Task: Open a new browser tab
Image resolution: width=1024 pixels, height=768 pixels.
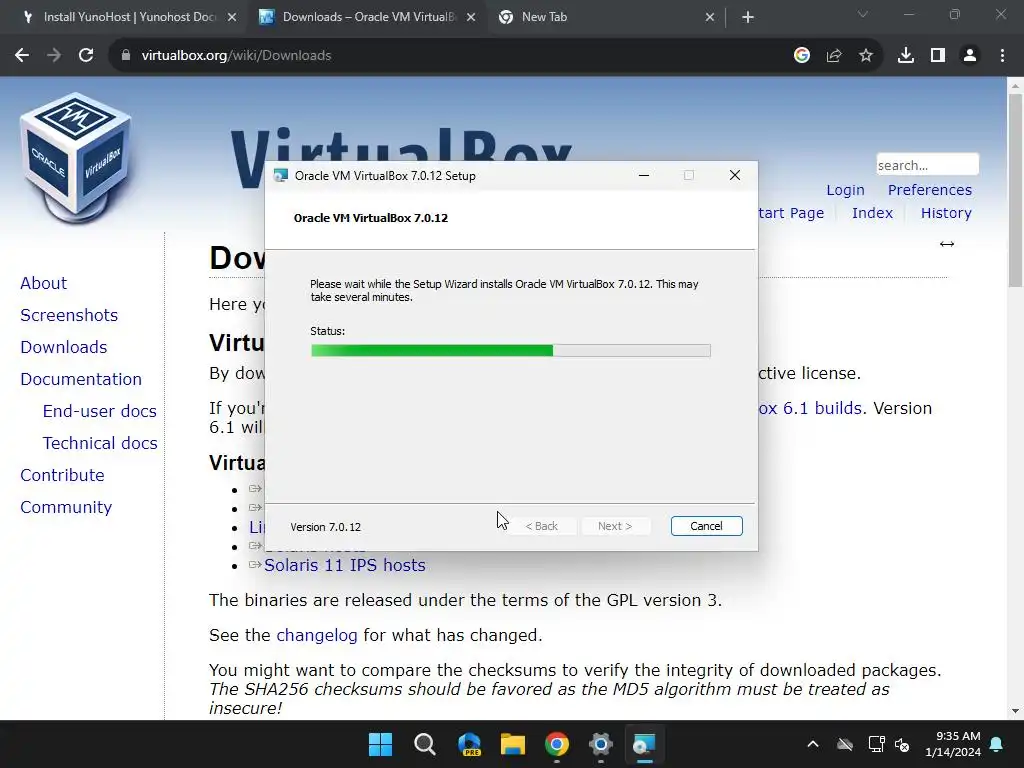Action: [x=748, y=18]
